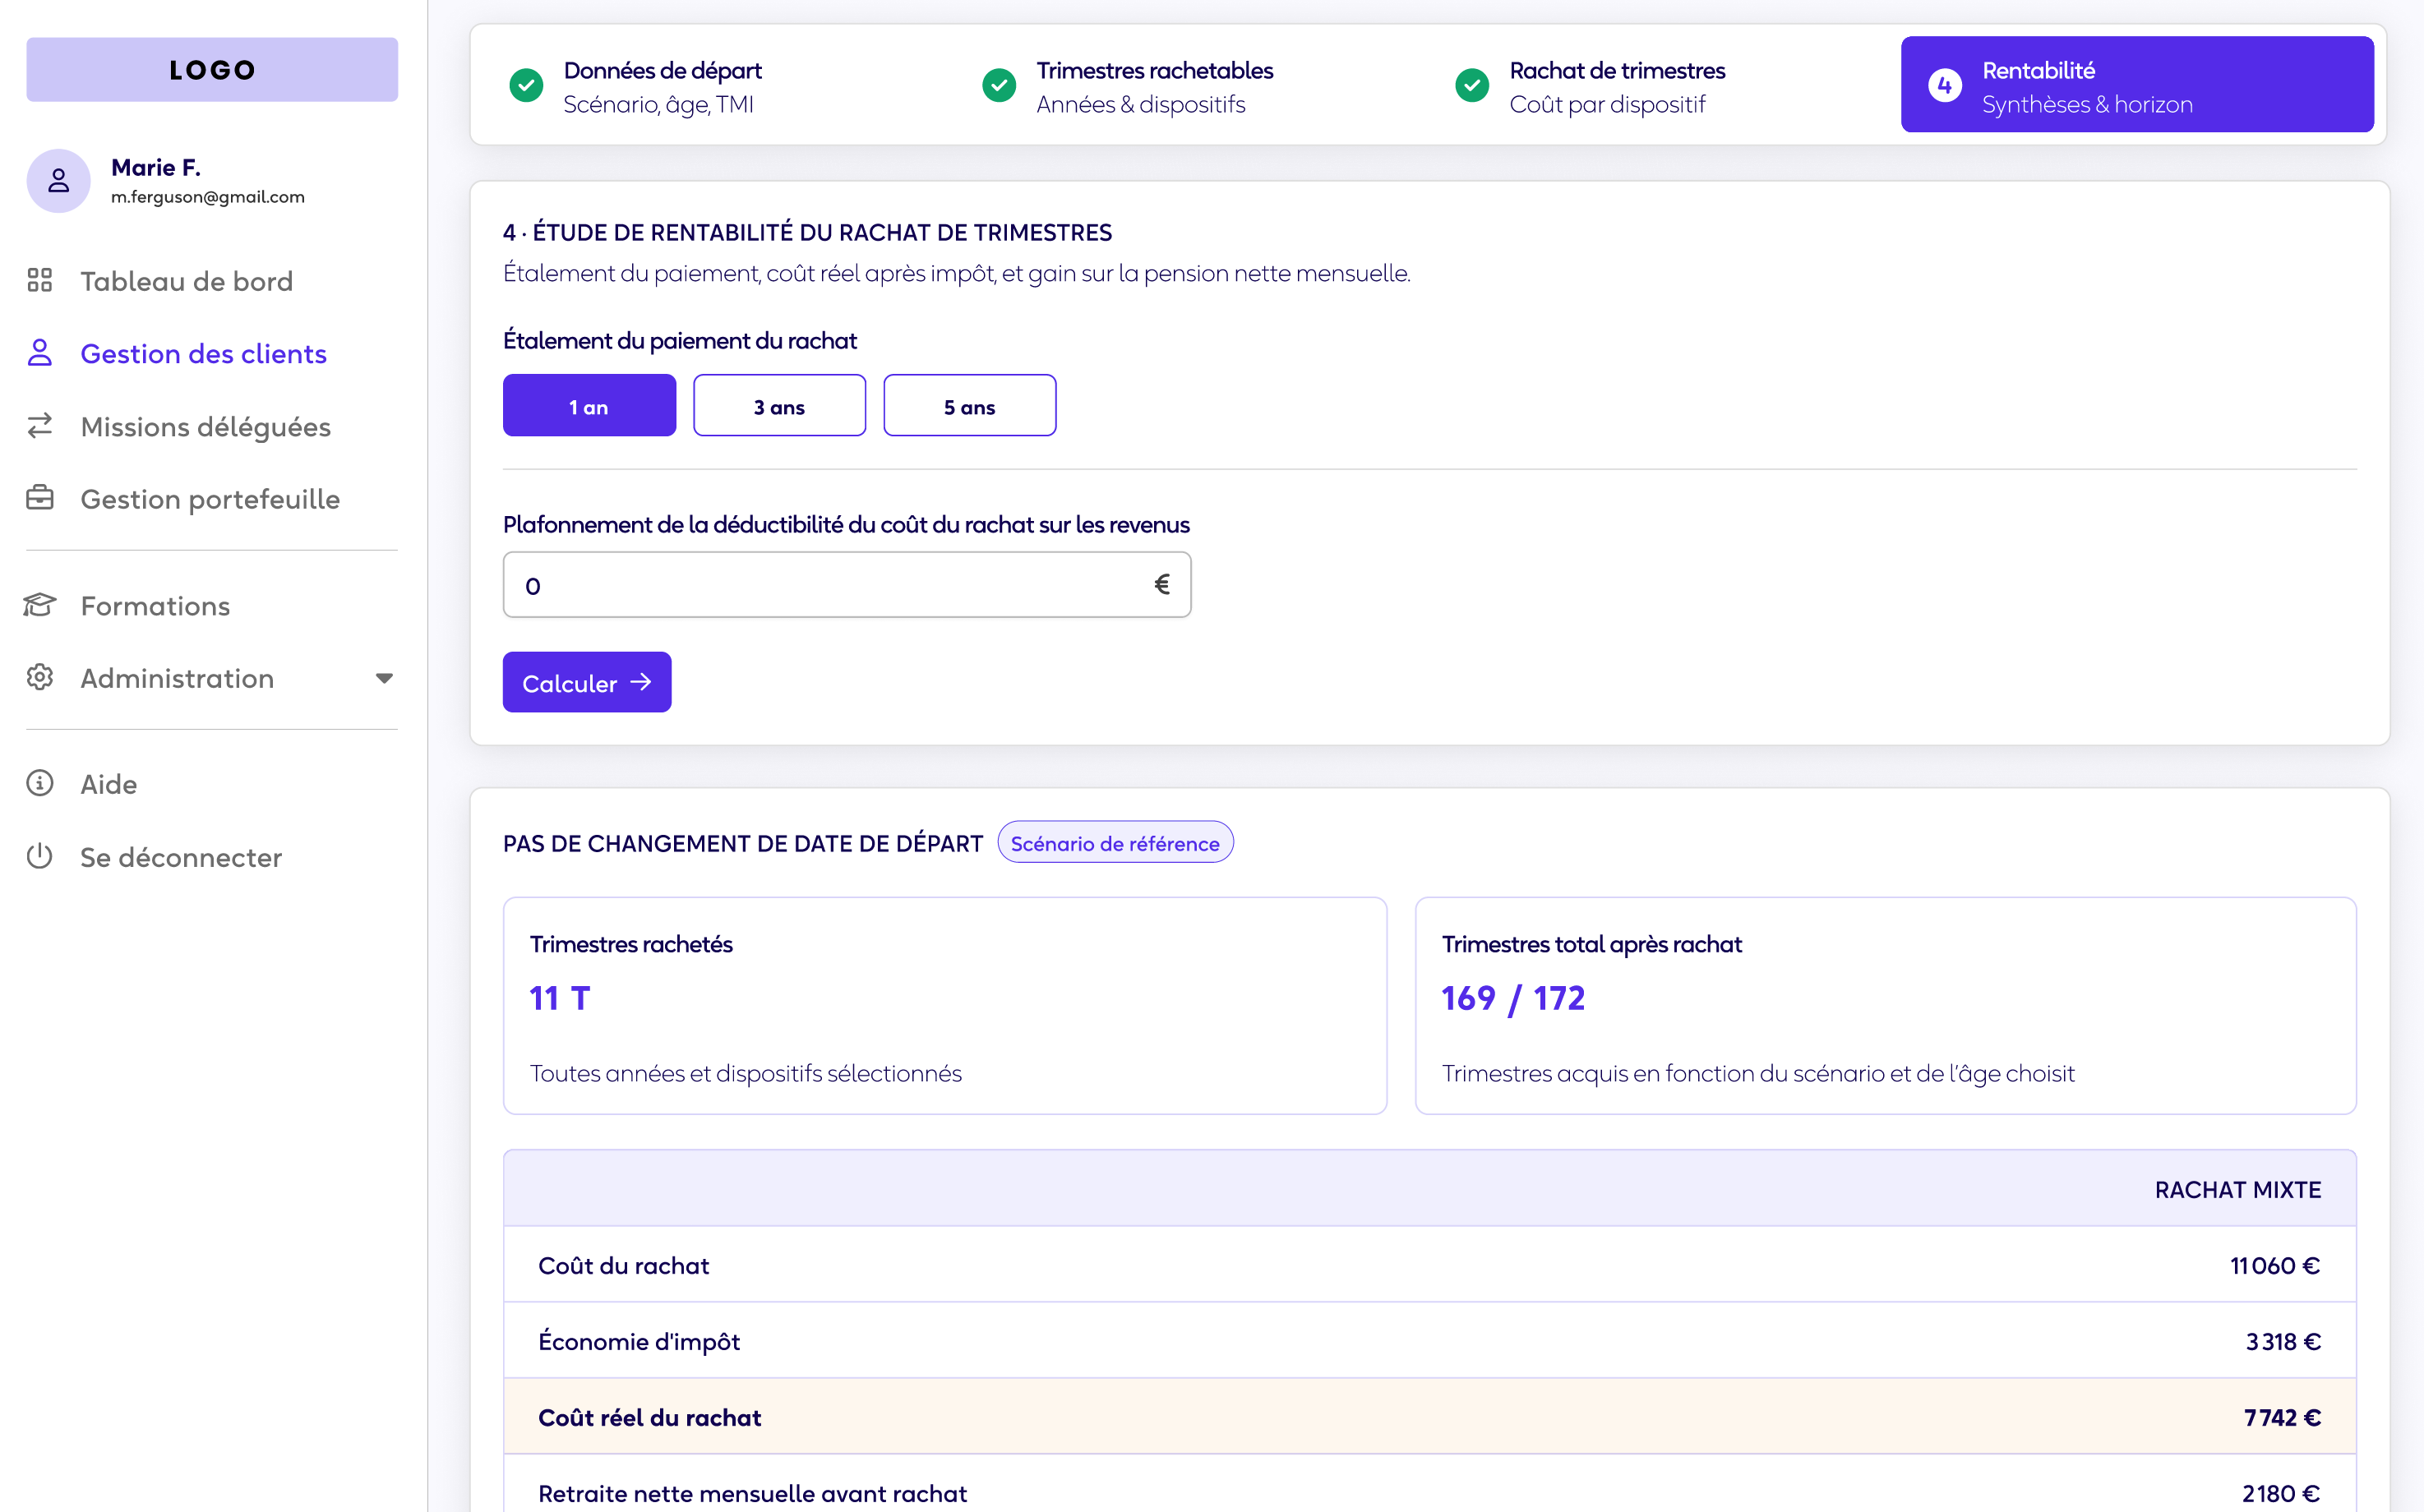Click the Scénario de référence badge
Image resolution: width=2424 pixels, height=1512 pixels.
tap(1115, 843)
